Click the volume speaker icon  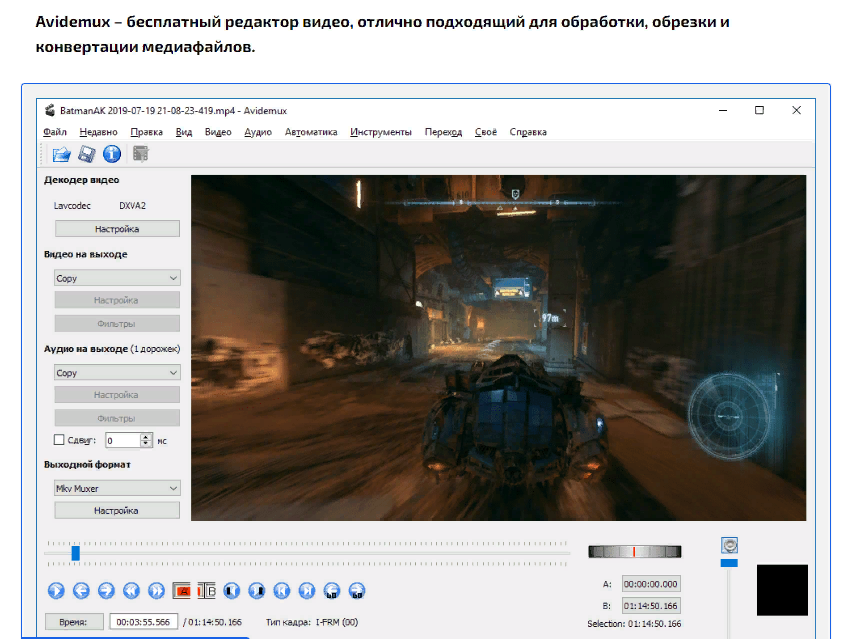pyautogui.click(x=729, y=545)
